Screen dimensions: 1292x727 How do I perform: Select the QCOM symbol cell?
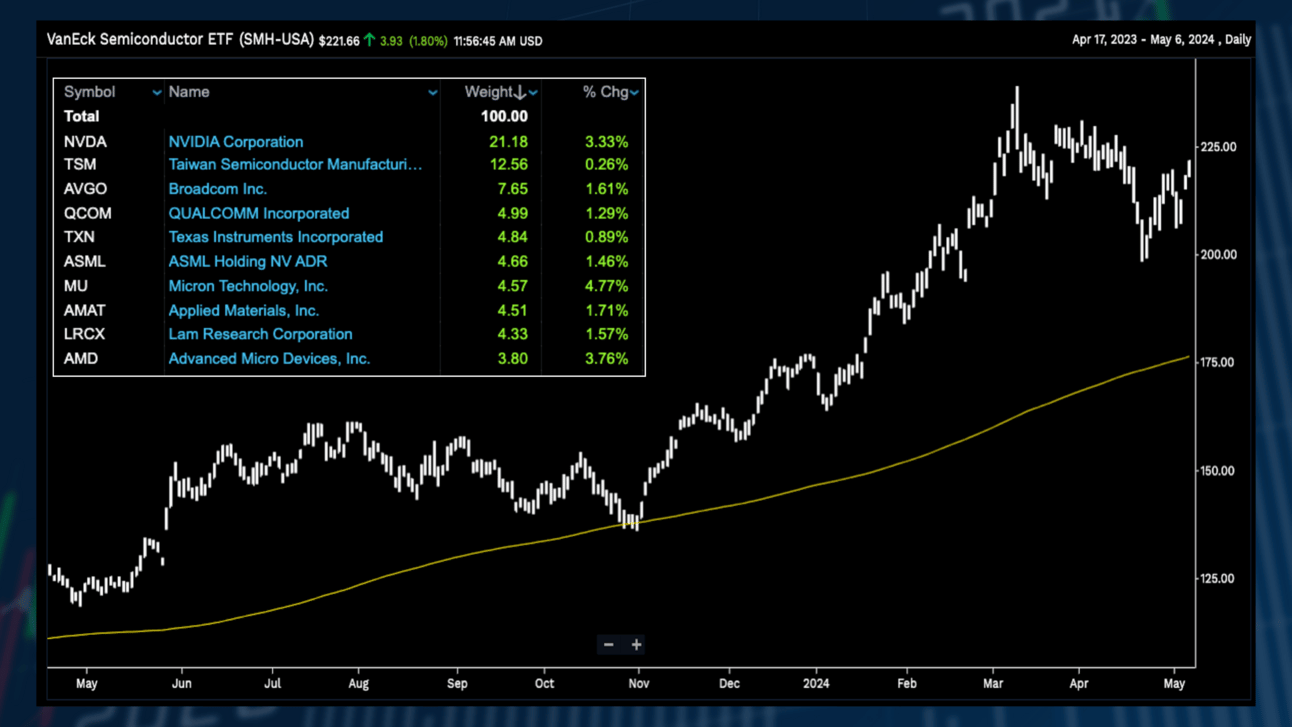click(88, 213)
